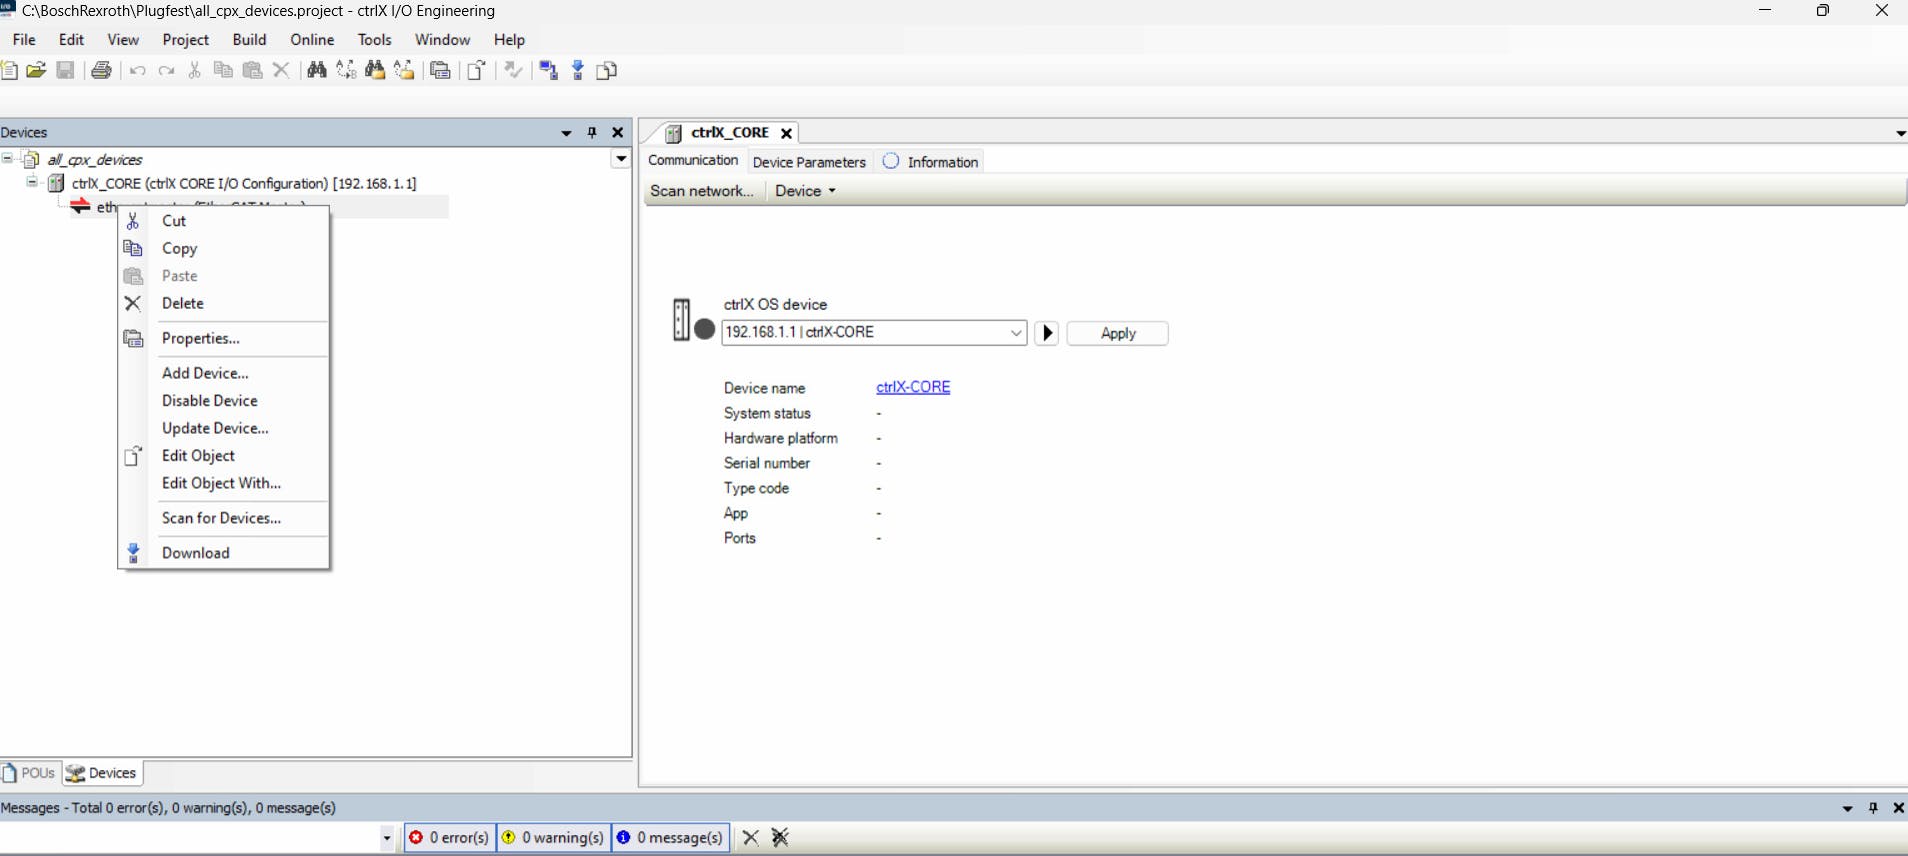Click the Redo arrow icon
Screen dimensions: 1908x856
[x=167, y=70]
